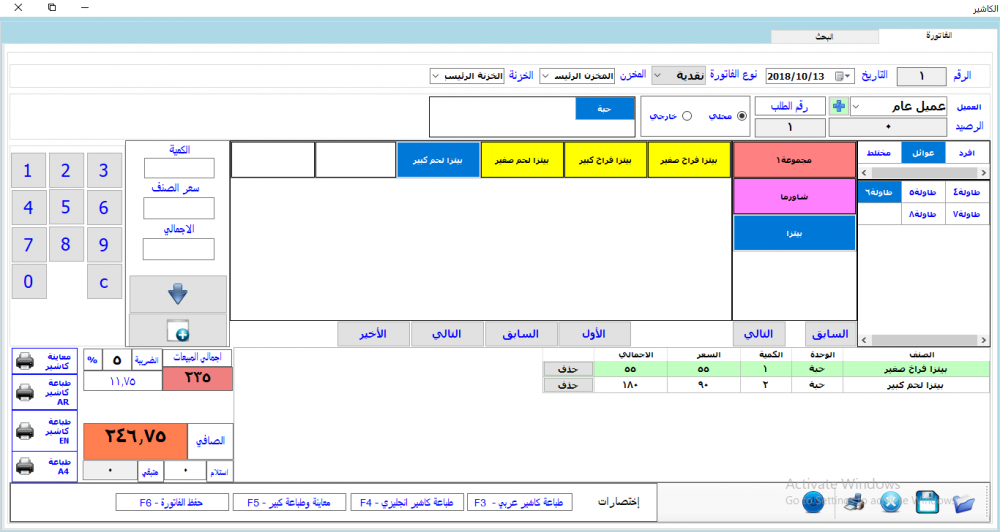Screen dimensions: 1000x532
Task: Click the الأخير items navigation button
Action: (x=373, y=334)
